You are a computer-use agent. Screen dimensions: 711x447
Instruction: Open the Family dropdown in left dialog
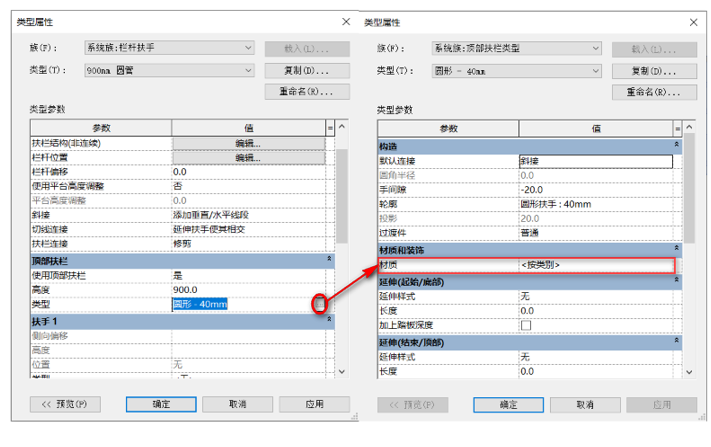point(169,48)
